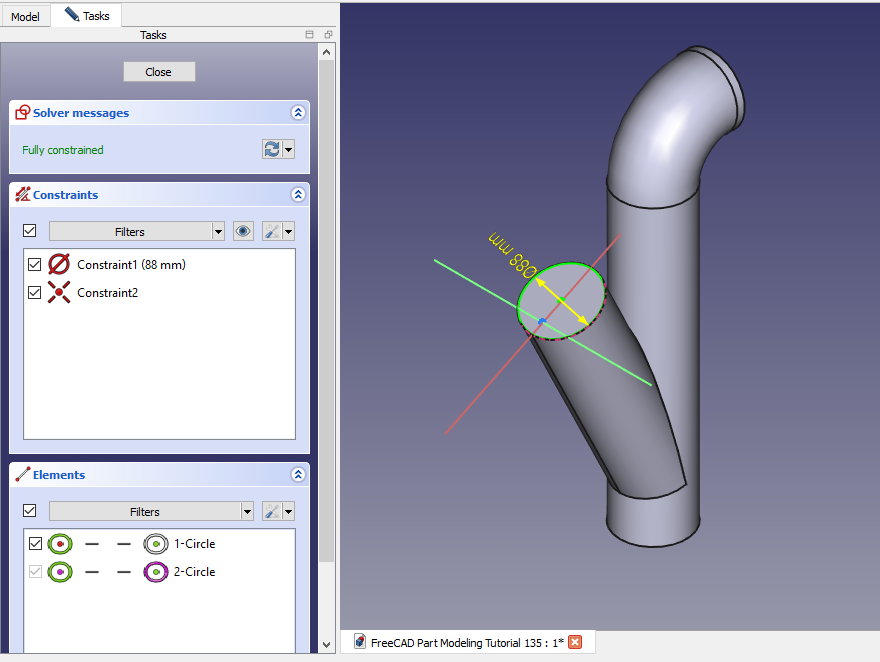Click the solver refresh/update icon

[x=271, y=149]
